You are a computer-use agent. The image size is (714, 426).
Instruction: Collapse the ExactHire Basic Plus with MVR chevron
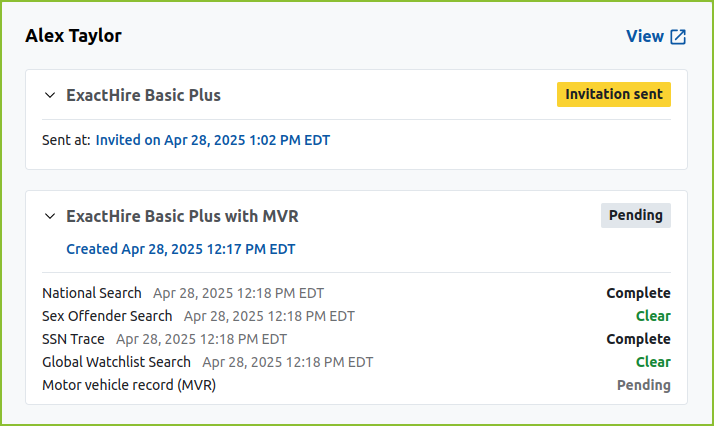(50, 216)
